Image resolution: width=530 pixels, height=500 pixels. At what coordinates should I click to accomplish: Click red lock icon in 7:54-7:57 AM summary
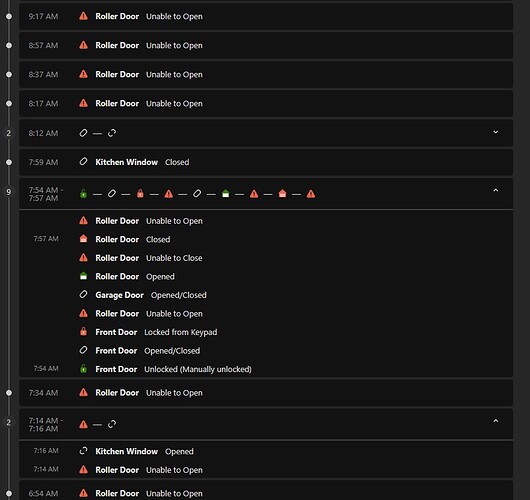140,194
